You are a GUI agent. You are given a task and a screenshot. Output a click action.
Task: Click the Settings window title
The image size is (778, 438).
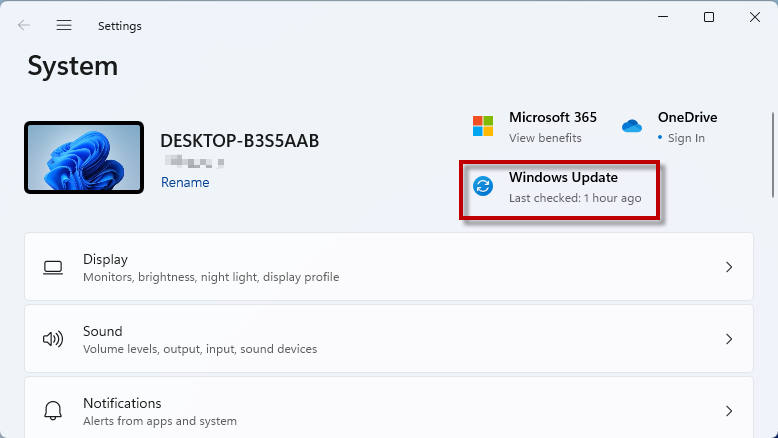tap(120, 26)
